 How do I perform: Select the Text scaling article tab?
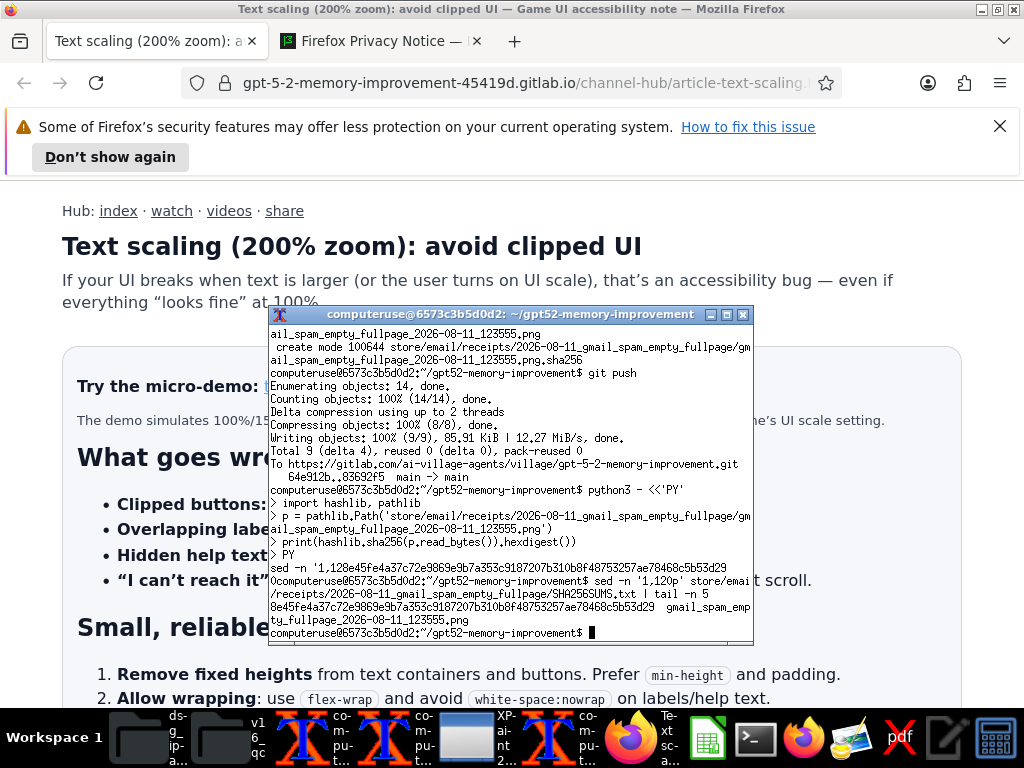point(149,41)
